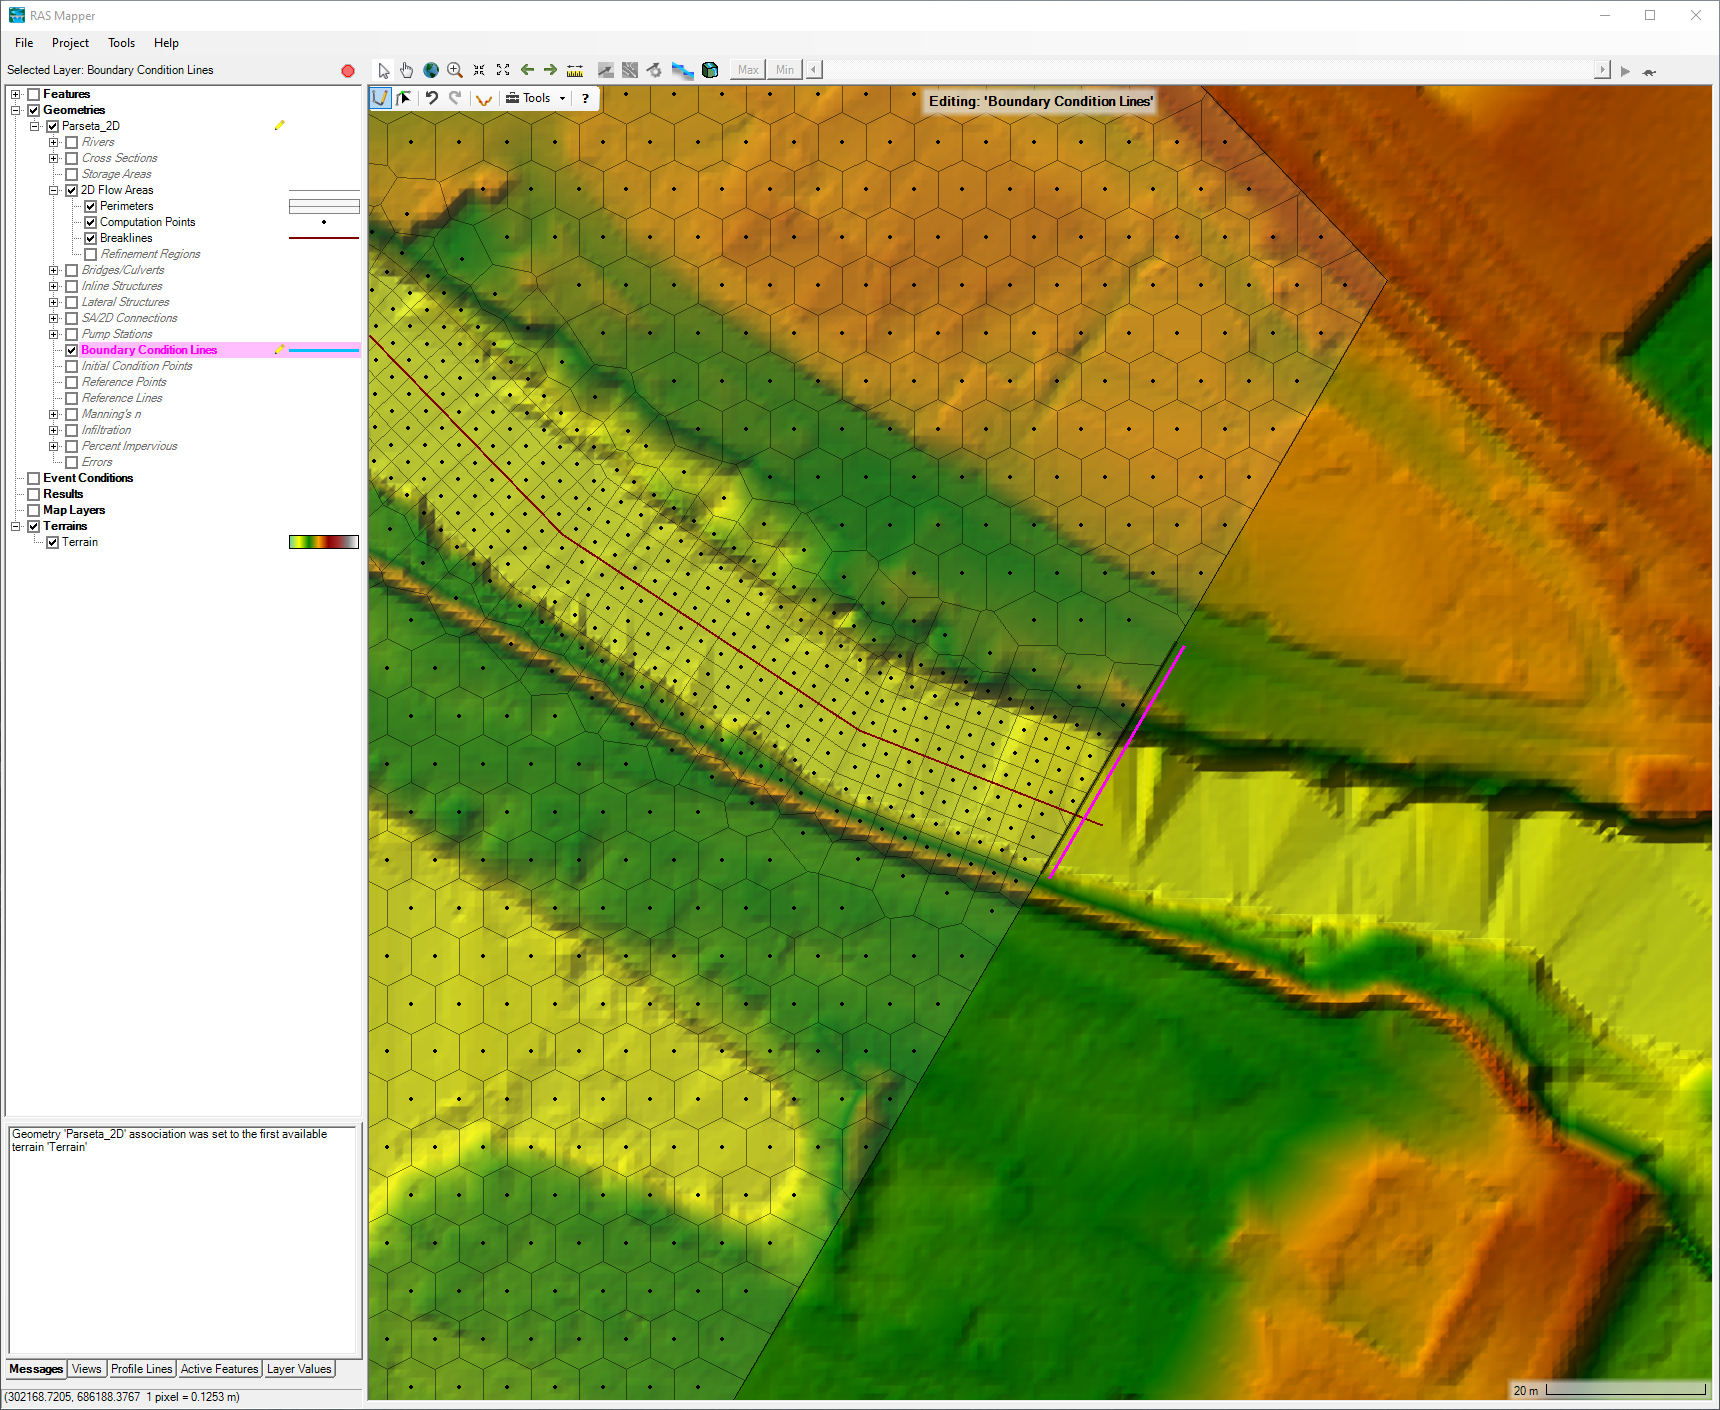Toggle the Terrain layer checkbox
This screenshot has height=1410, width=1720.
coord(53,542)
